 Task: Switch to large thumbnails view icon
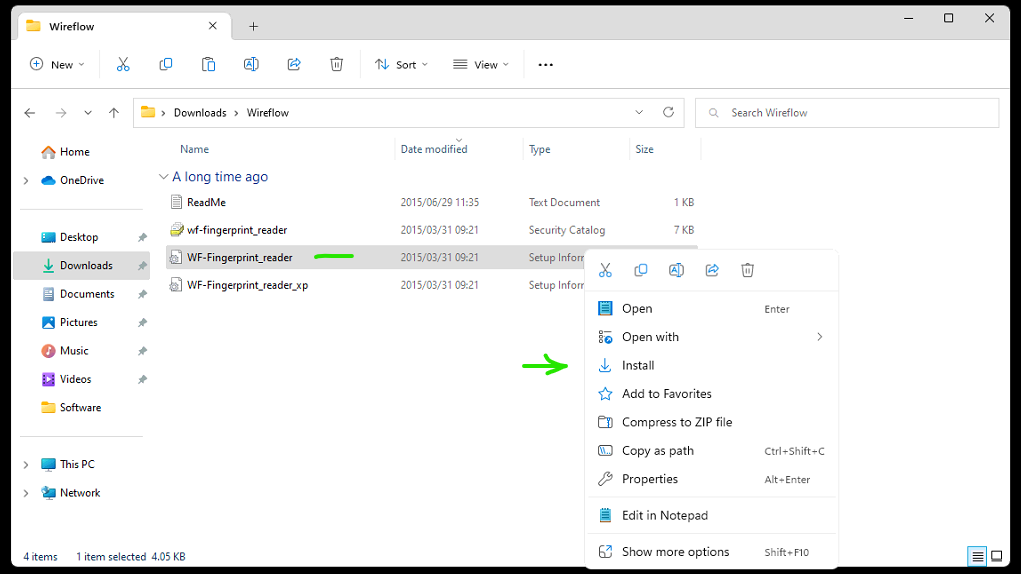997,556
